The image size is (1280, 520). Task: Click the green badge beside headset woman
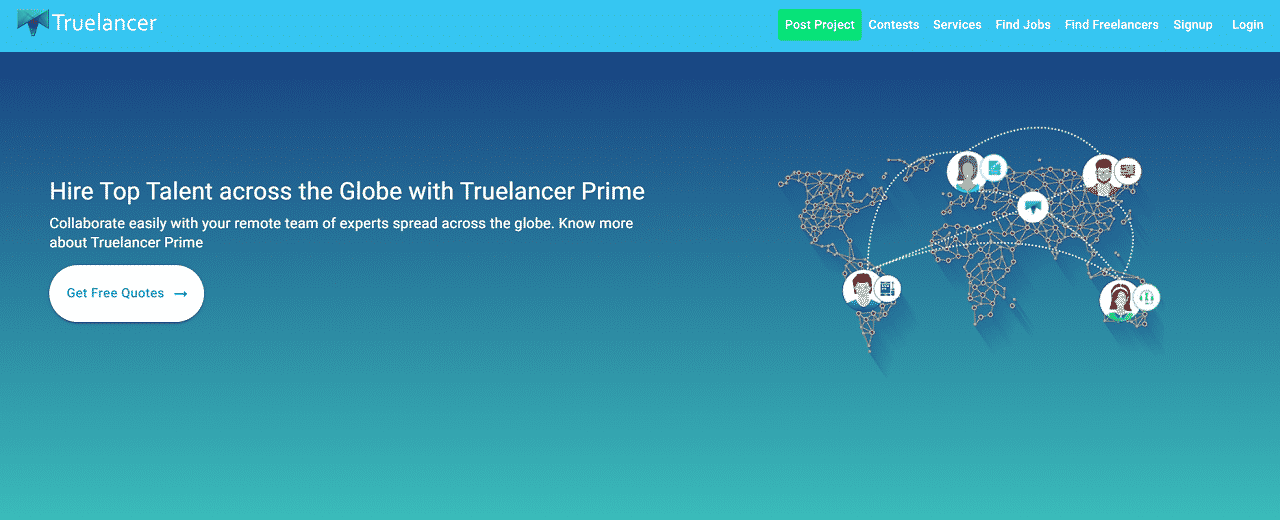[1147, 297]
